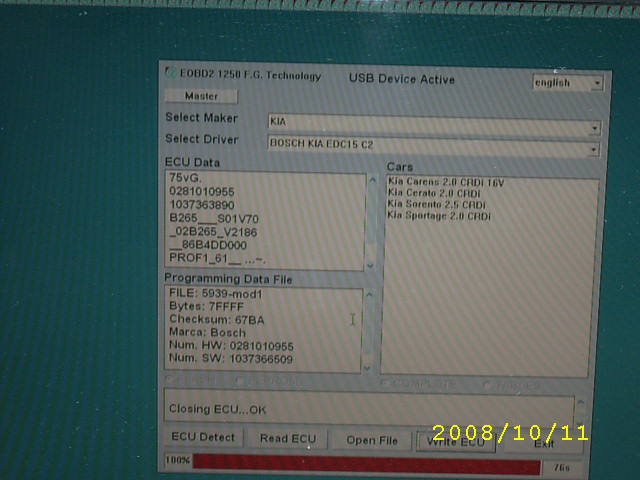Screen dimensions: 640x480
Task: Choose the EEPROM radio option
Action: click(269, 382)
